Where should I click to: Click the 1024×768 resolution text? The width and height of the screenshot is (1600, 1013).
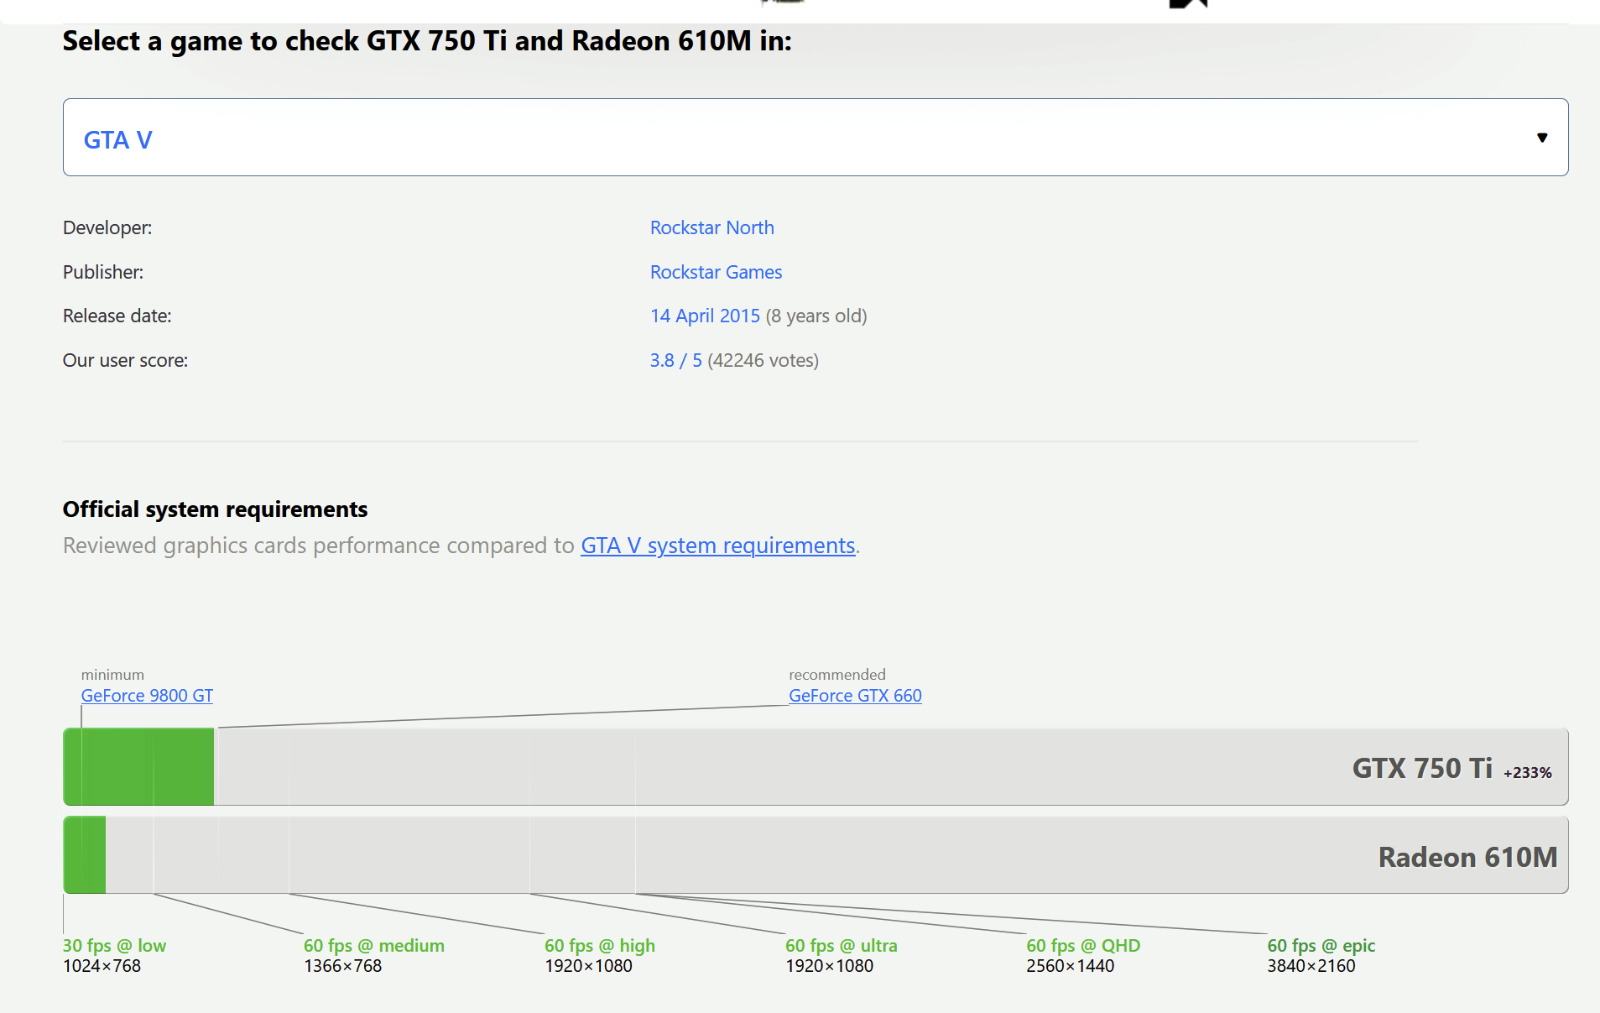[102, 966]
